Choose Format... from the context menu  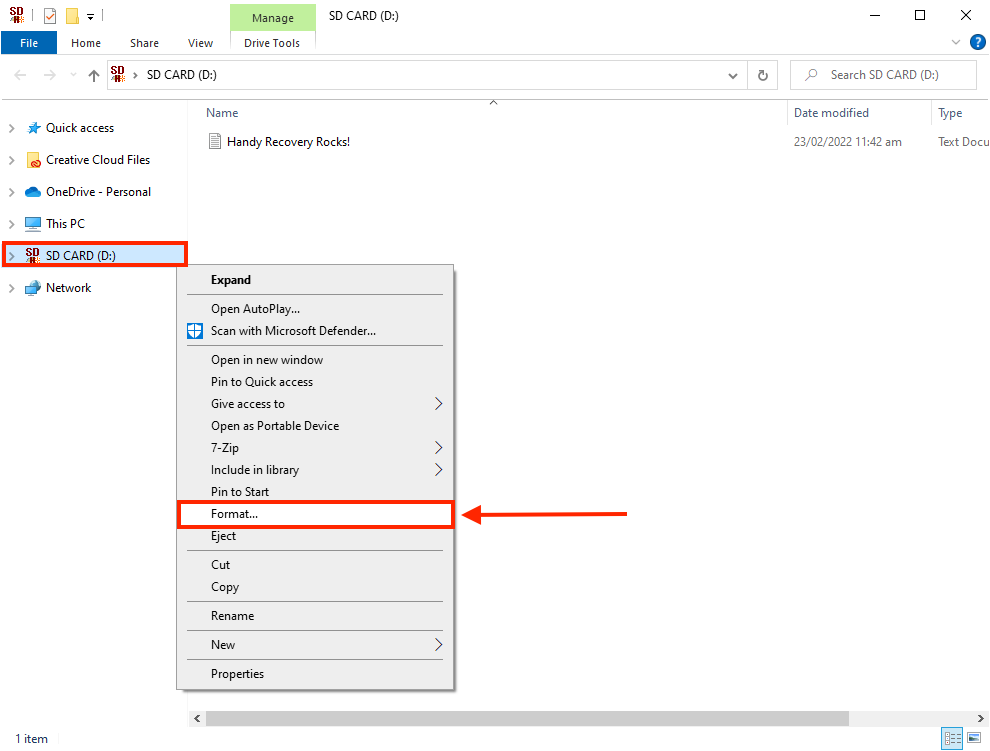[x=315, y=514]
